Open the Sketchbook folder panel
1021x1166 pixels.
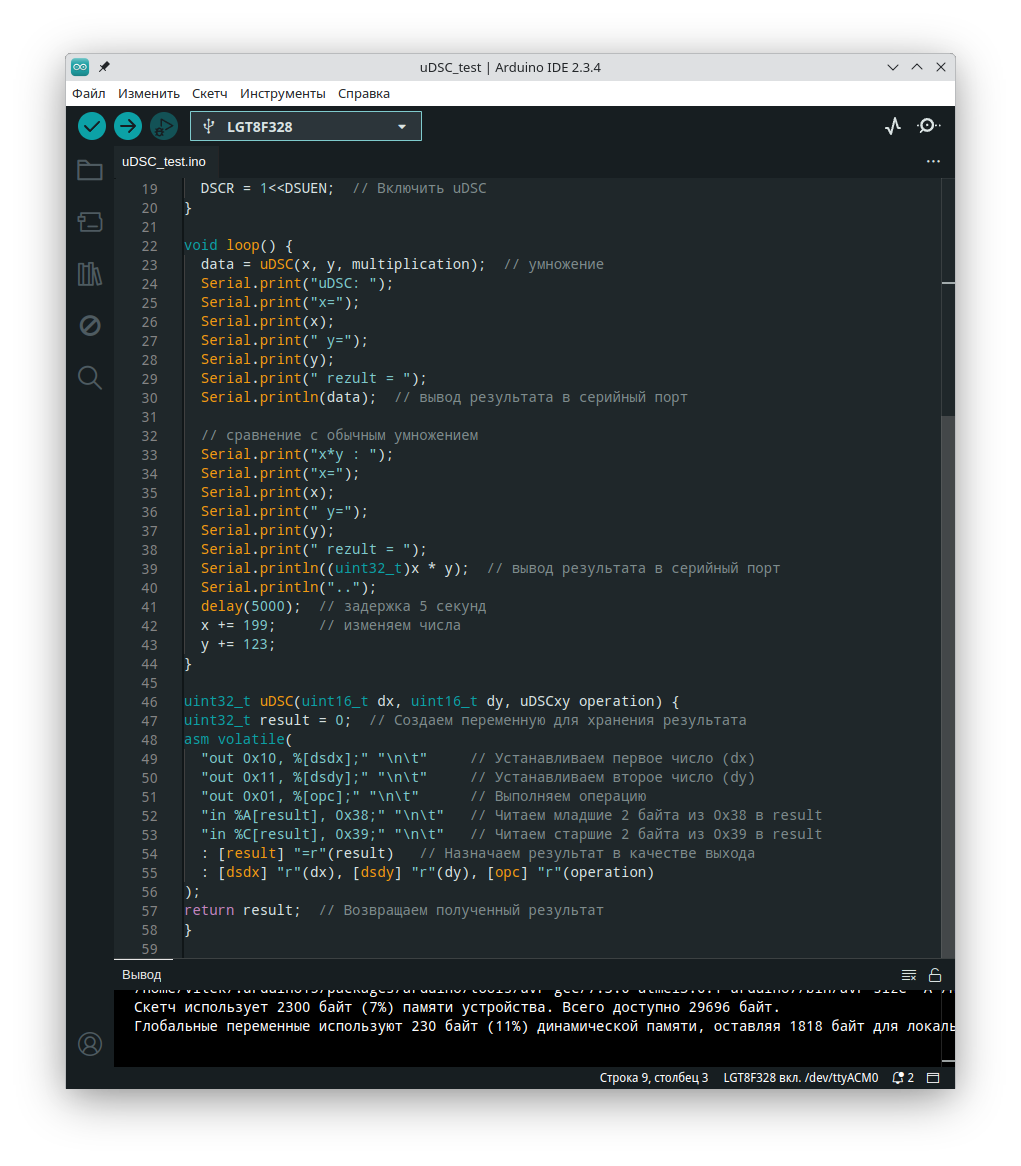pos(90,170)
